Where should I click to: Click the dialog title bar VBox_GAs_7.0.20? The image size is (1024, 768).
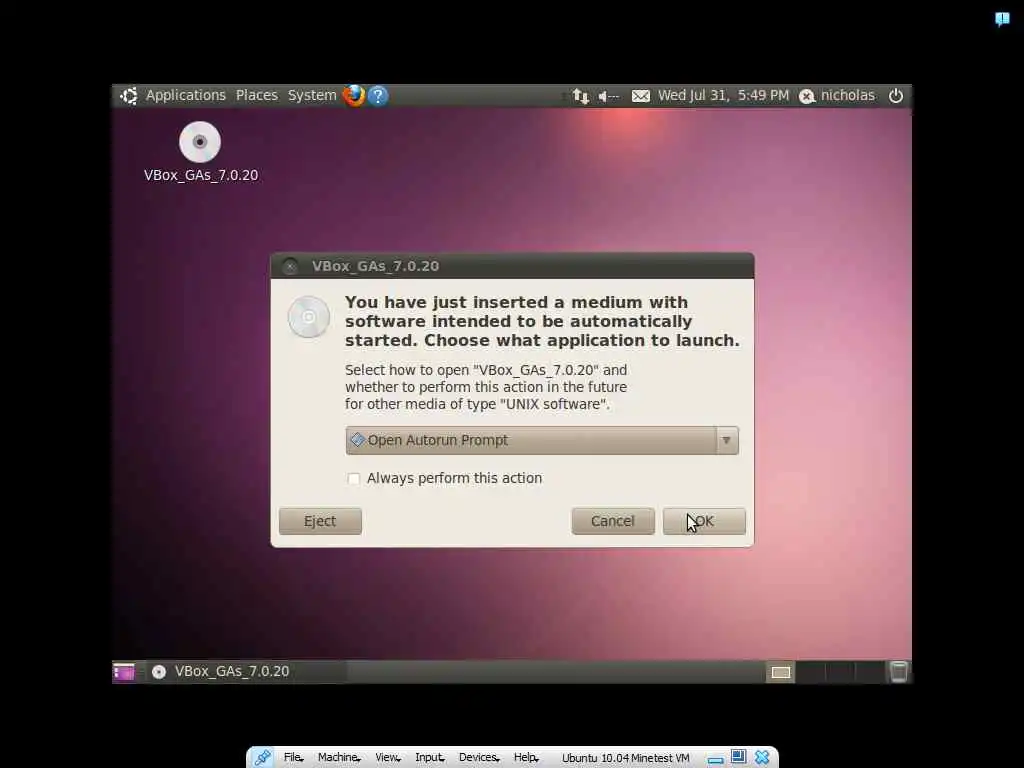click(x=512, y=266)
